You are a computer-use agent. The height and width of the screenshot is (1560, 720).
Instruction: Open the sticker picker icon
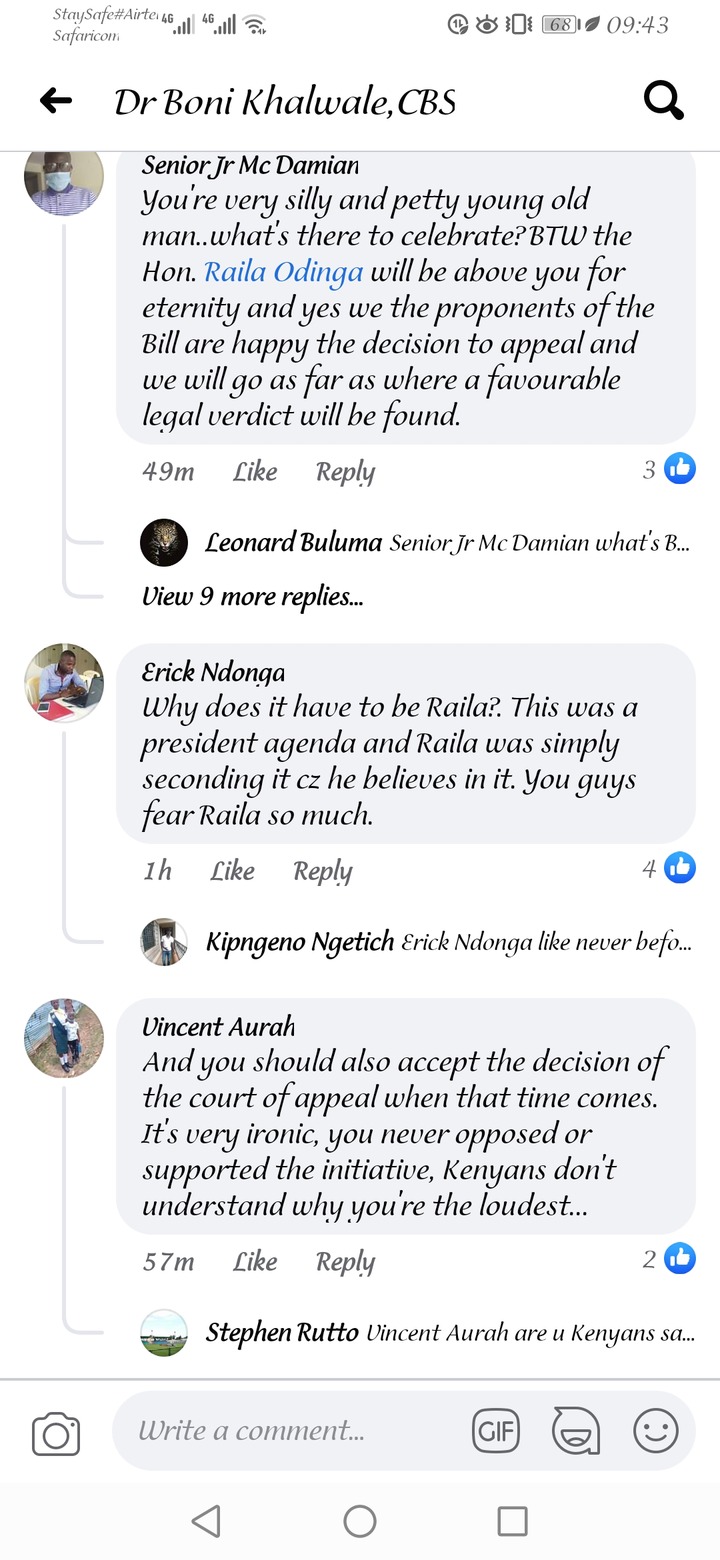tap(576, 1431)
